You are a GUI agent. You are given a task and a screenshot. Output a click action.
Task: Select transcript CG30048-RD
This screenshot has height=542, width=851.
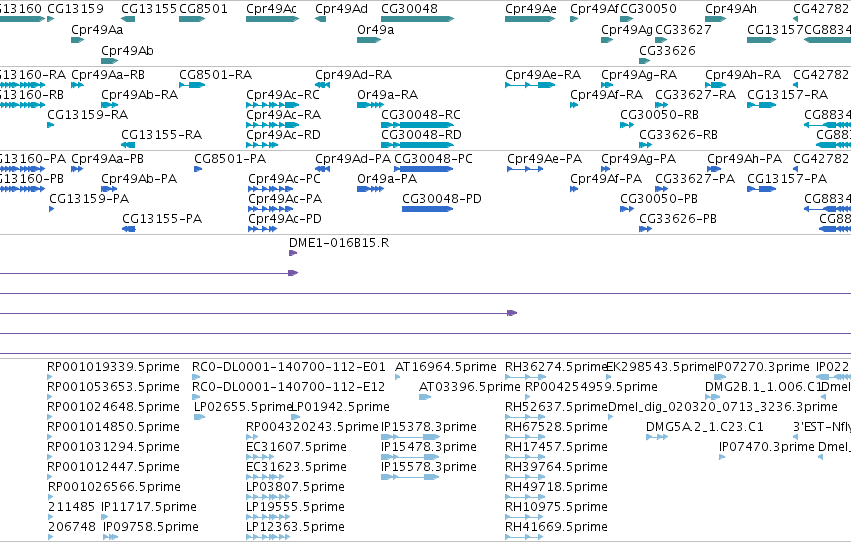coord(417,145)
